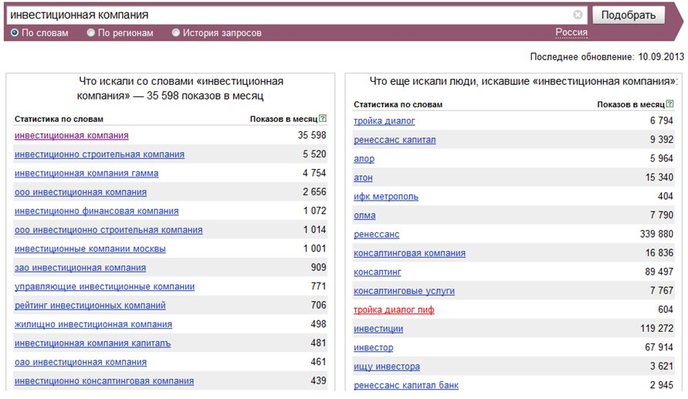Follow the 'ищу инвестора' link
Image resolution: width=688 pixels, height=399 pixels.
tap(387, 367)
